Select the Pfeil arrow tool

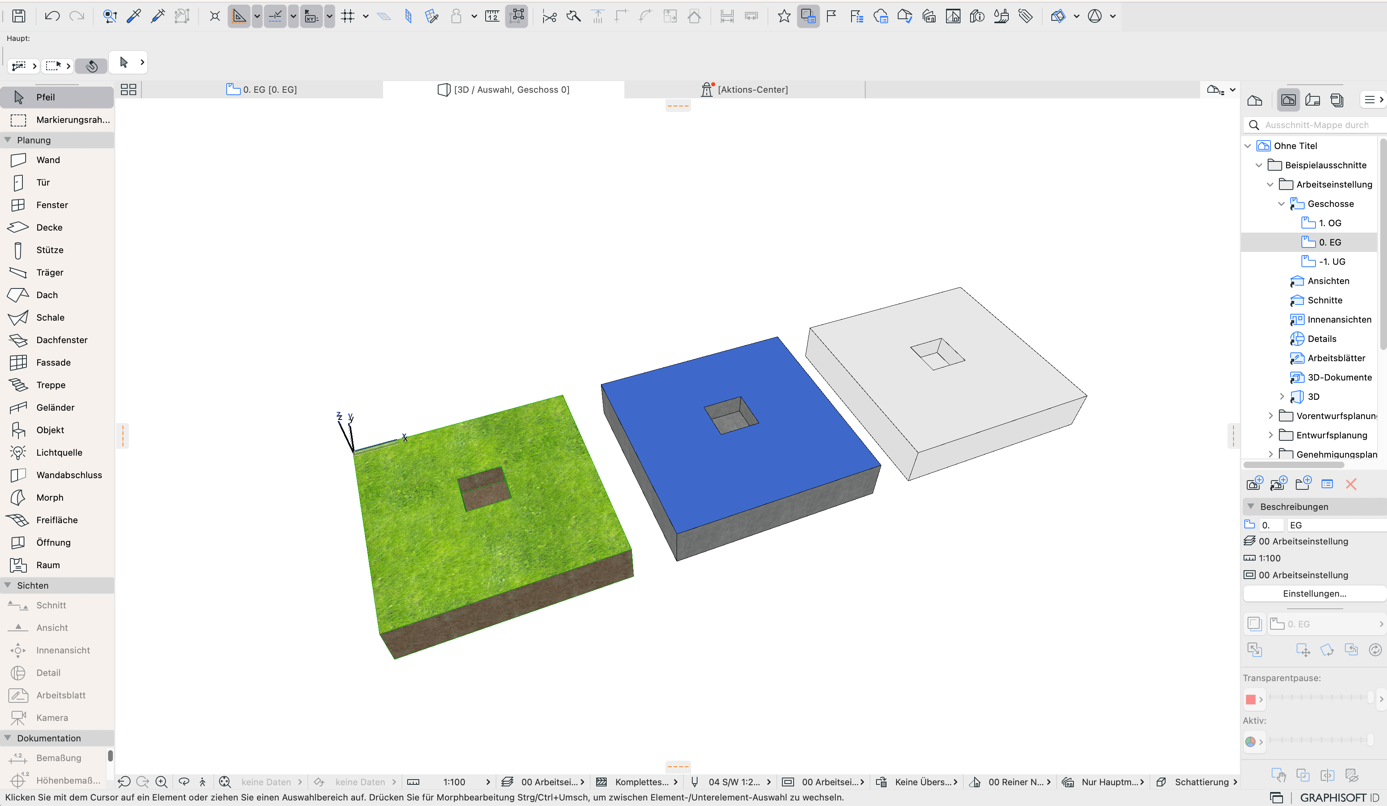(x=57, y=97)
